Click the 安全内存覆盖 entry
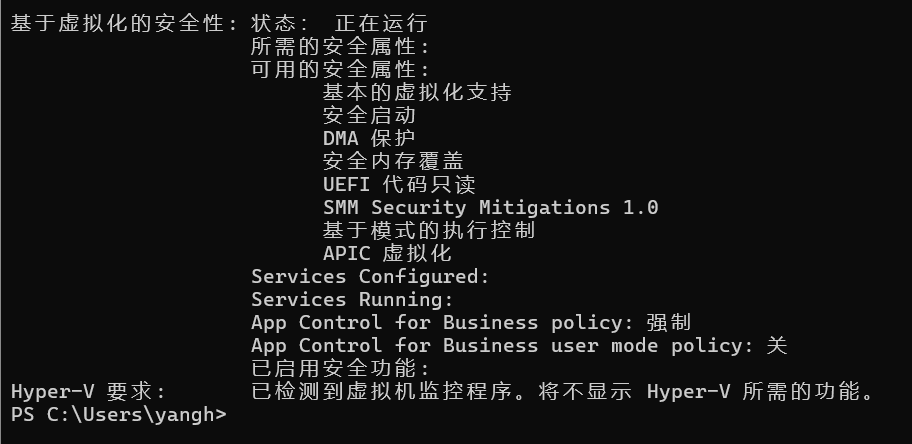Screen dimensions: 912x444 coord(393,161)
